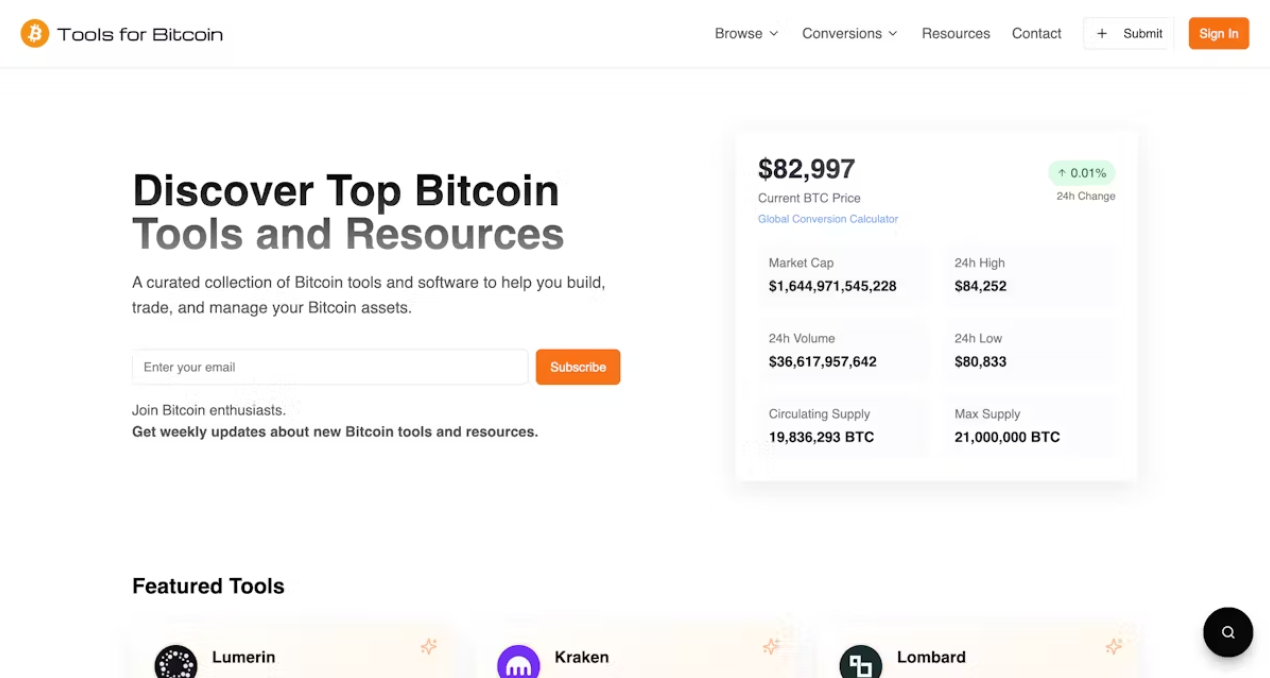Open the Kraken featured tool title
The width and height of the screenshot is (1270, 678).
pos(582,657)
